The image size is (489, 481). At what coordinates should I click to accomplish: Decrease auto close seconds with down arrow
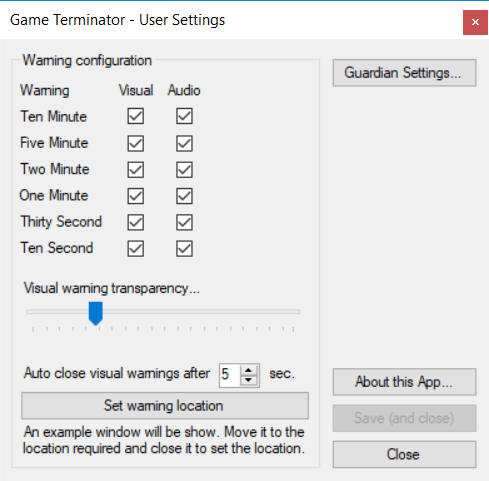[248, 380]
